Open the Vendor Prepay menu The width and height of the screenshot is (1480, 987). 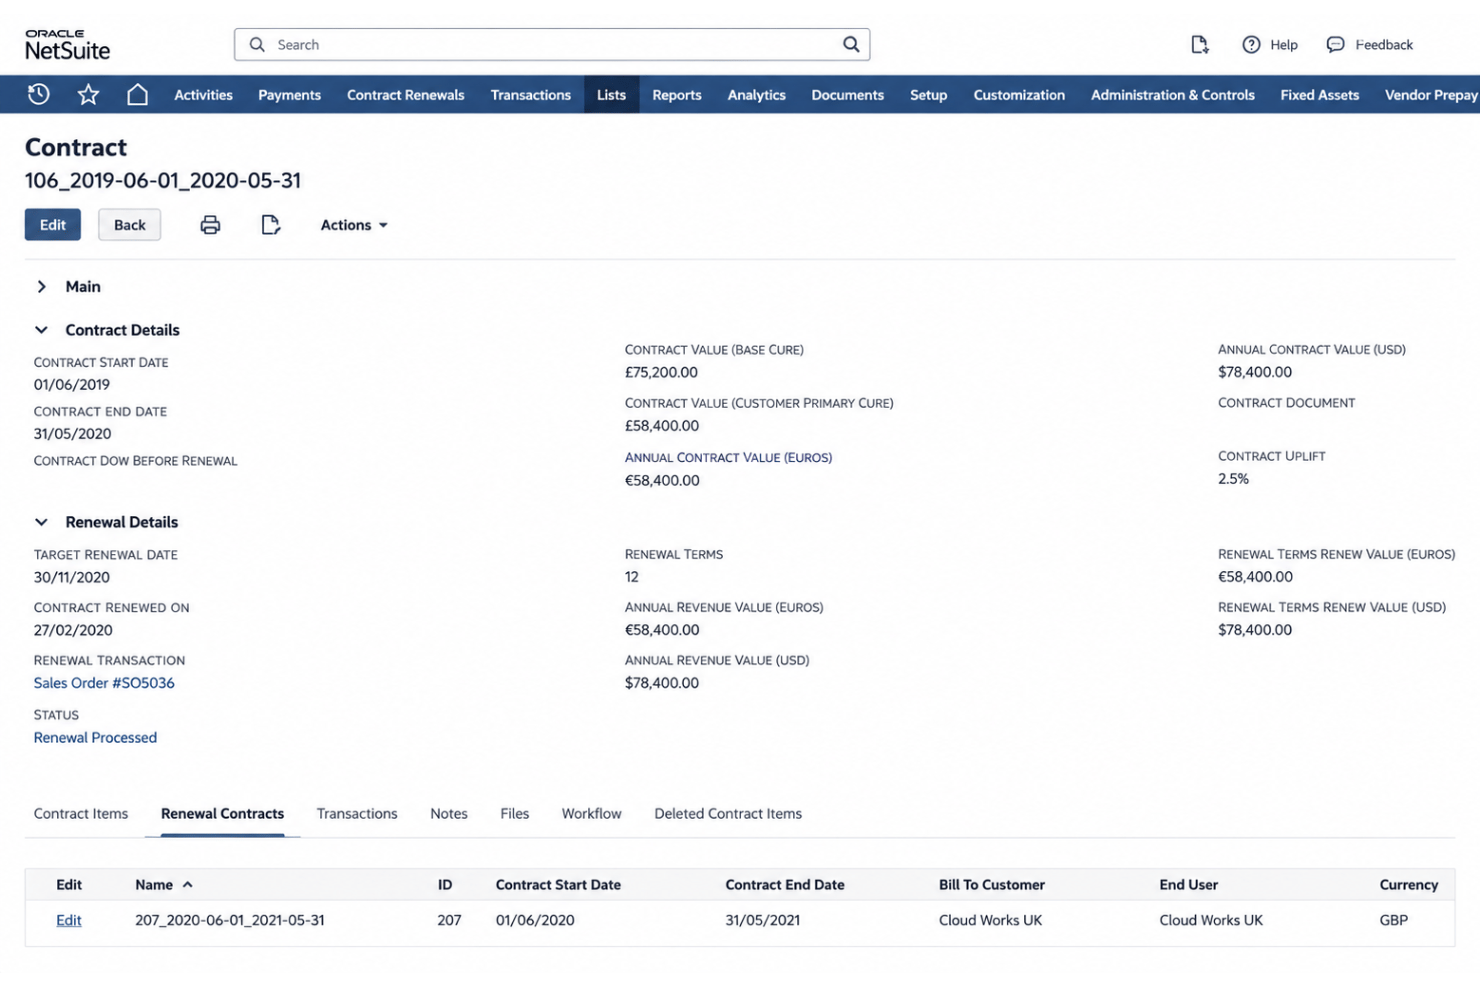coord(1430,95)
